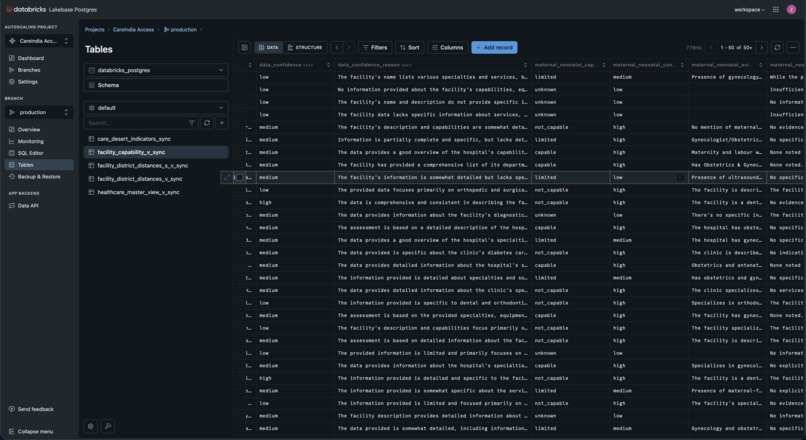The width and height of the screenshot is (806, 440).
Task: Select table facility_district_distances_s_v_sync
Action: point(156,166)
